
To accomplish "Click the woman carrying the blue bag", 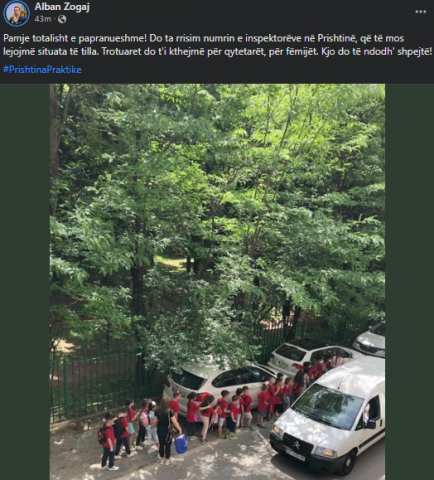I will click(165, 432).
